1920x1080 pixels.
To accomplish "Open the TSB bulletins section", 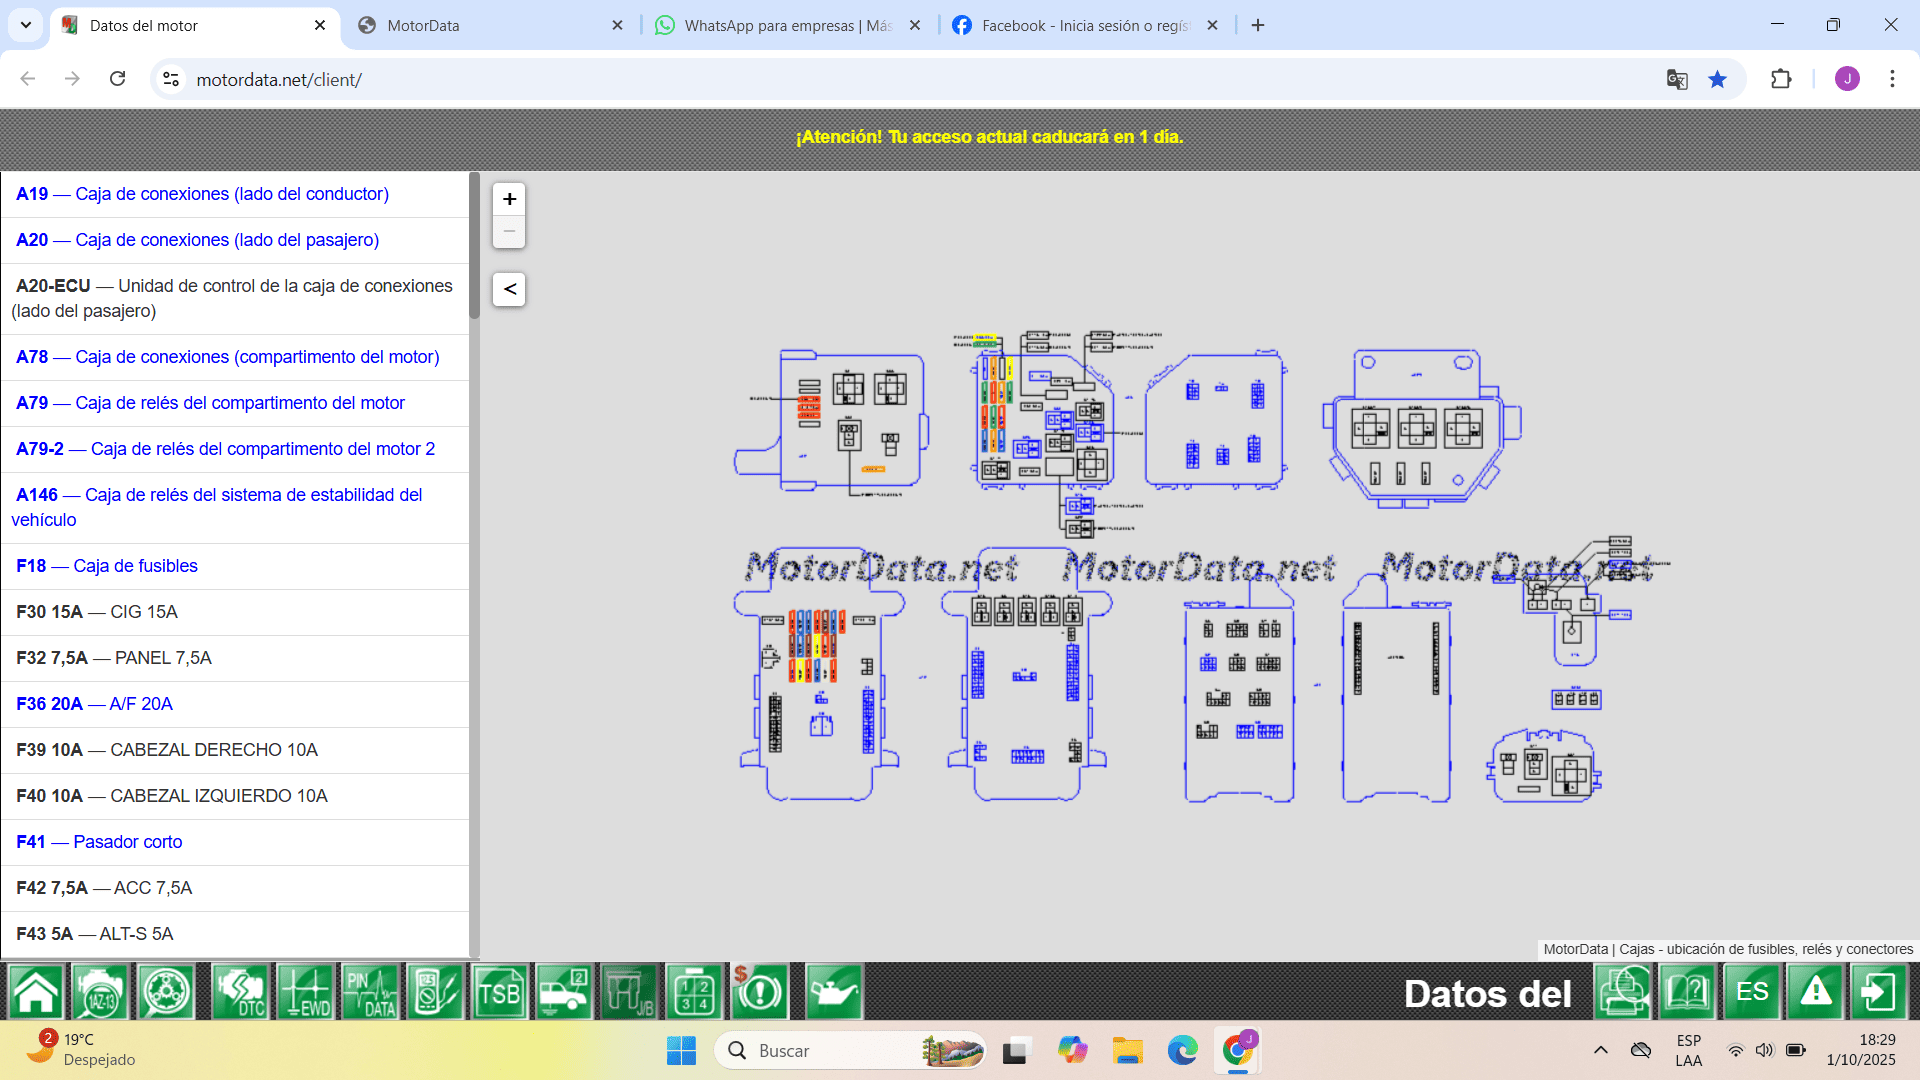I will [x=500, y=992].
